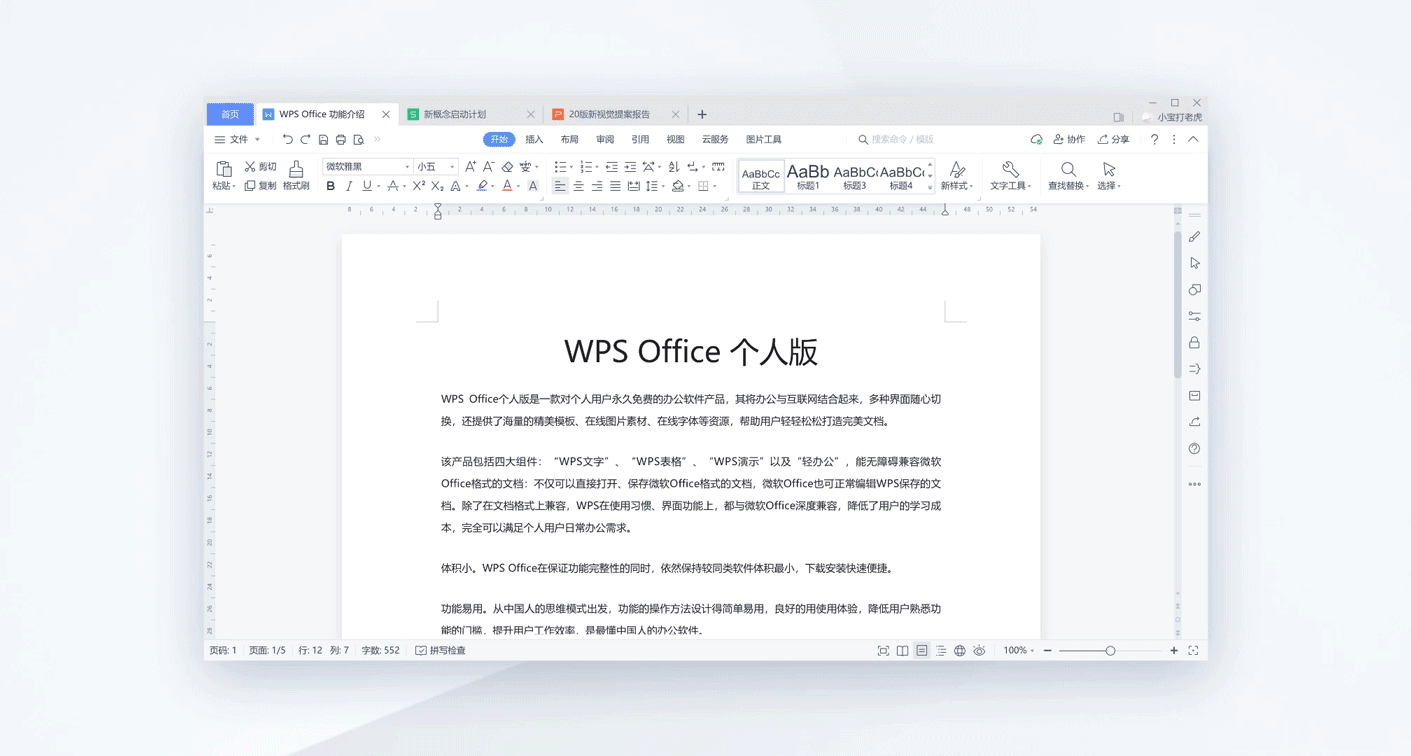
Task: Click the Share (分享) button
Action: pos(1114,140)
